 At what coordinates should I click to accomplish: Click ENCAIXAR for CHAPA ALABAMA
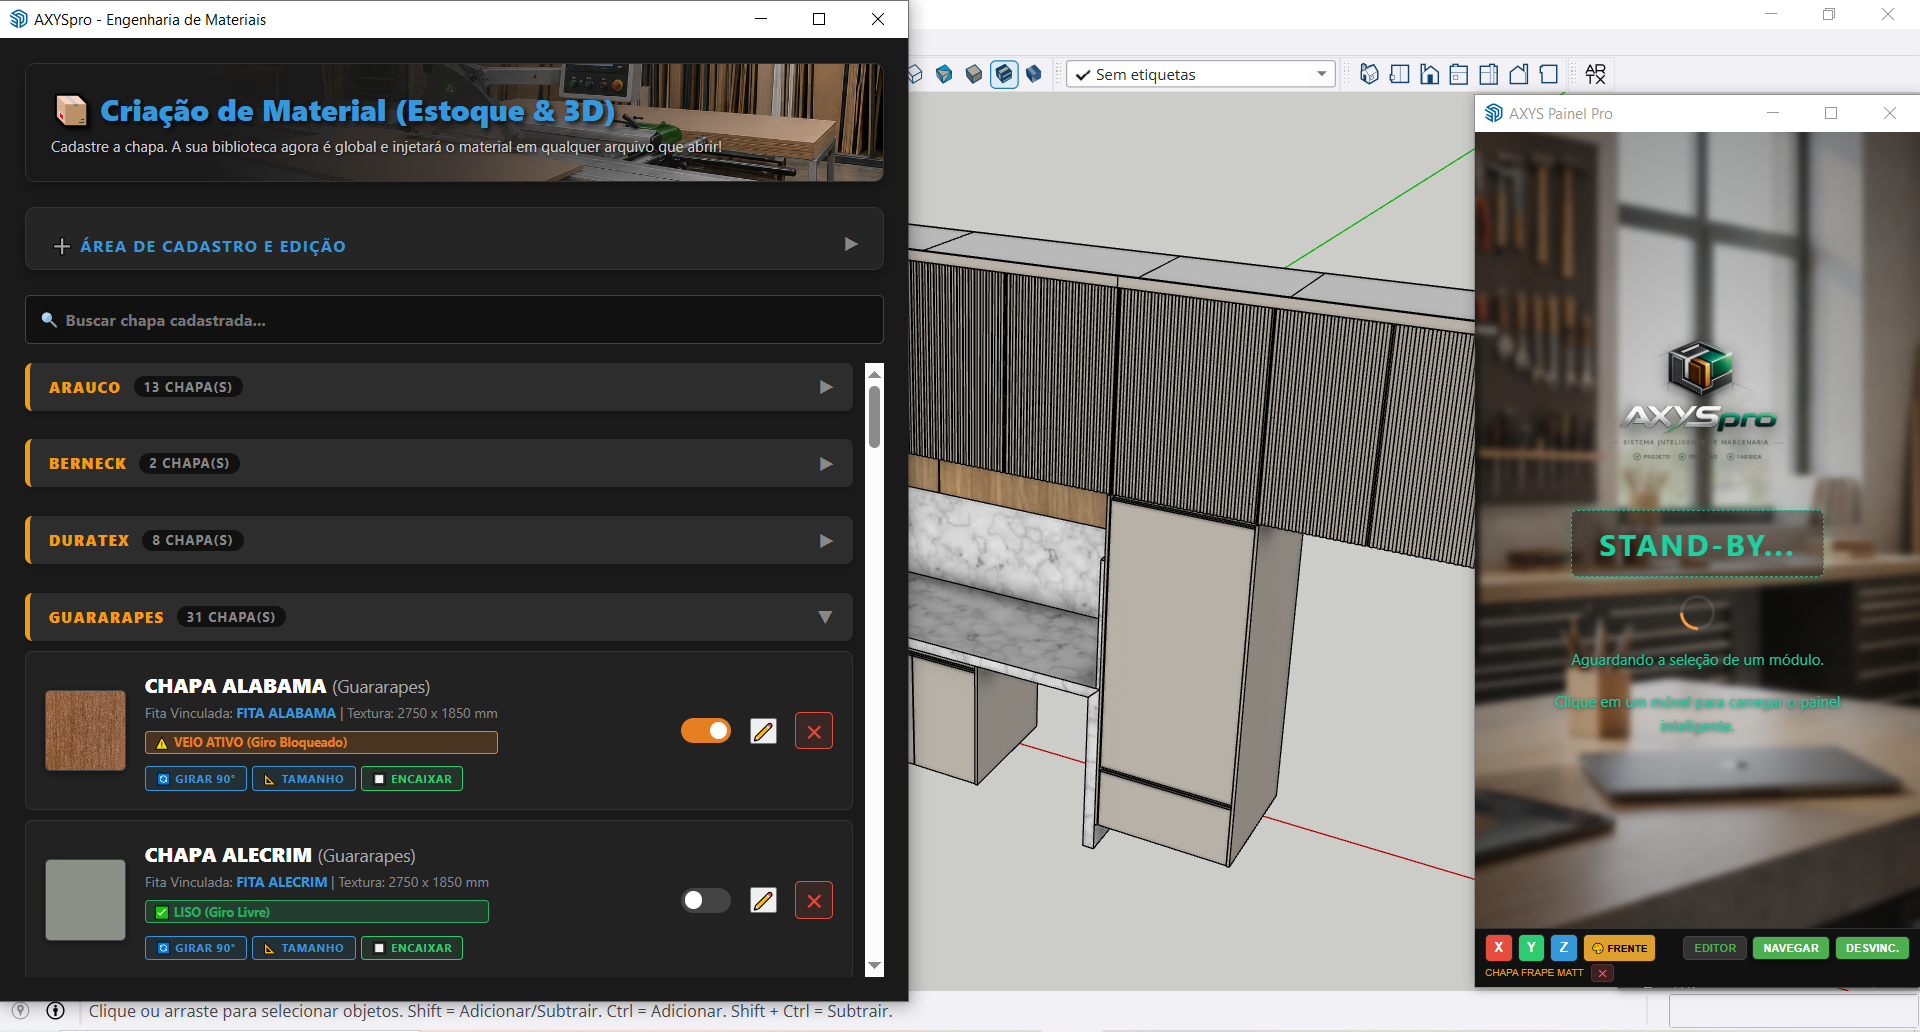[x=412, y=779]
